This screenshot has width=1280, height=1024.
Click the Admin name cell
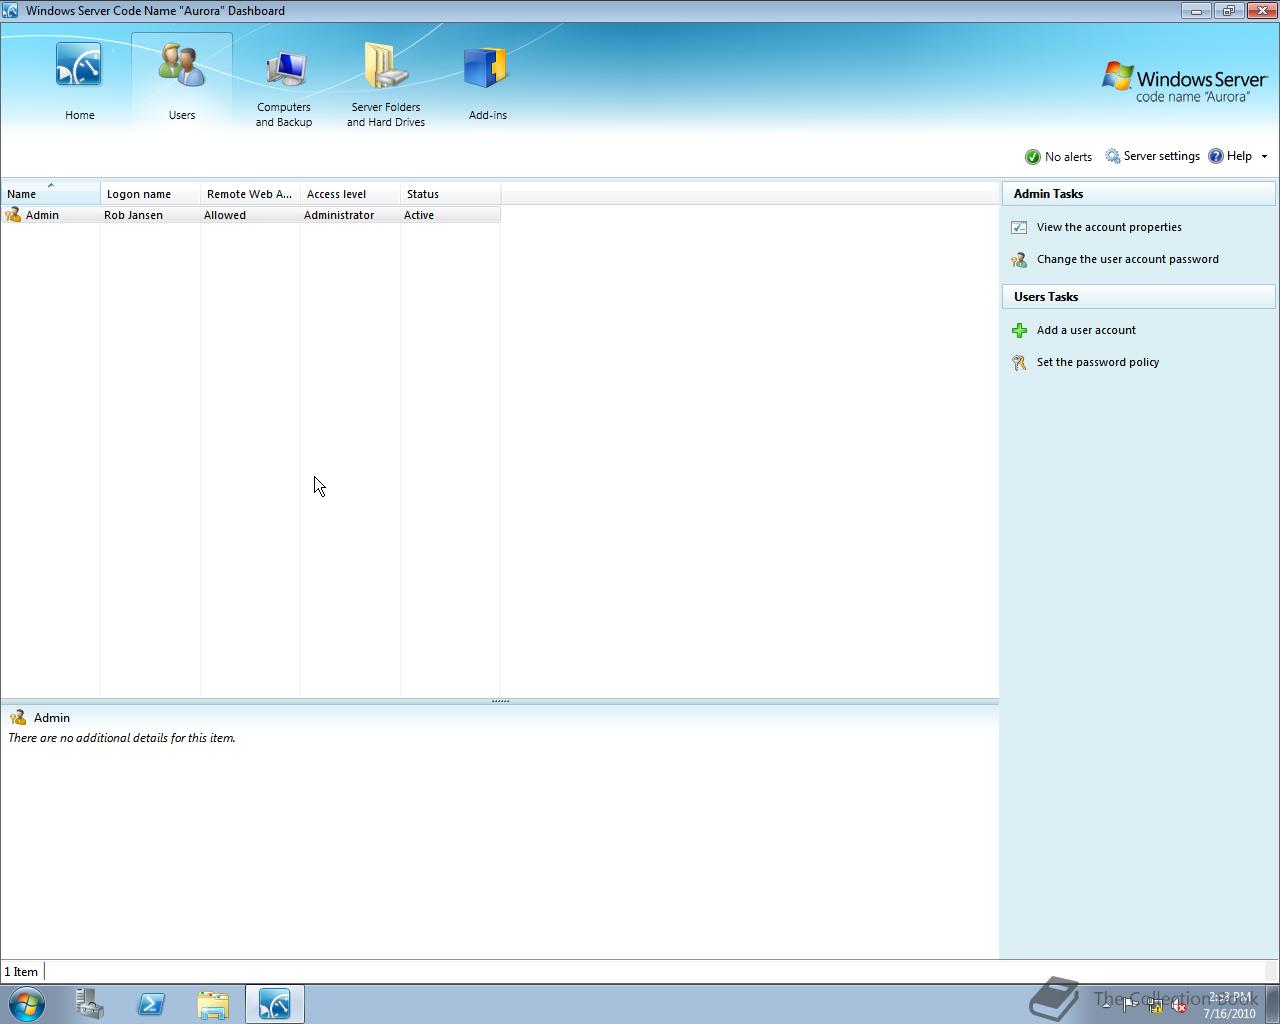(x=42, y=215)
